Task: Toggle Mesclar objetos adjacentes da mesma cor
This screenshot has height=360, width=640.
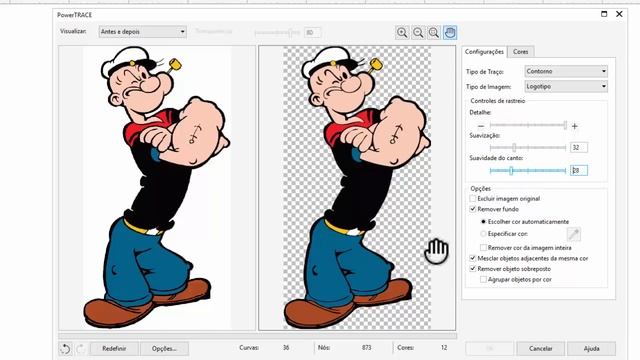Action: coord(473,258)
